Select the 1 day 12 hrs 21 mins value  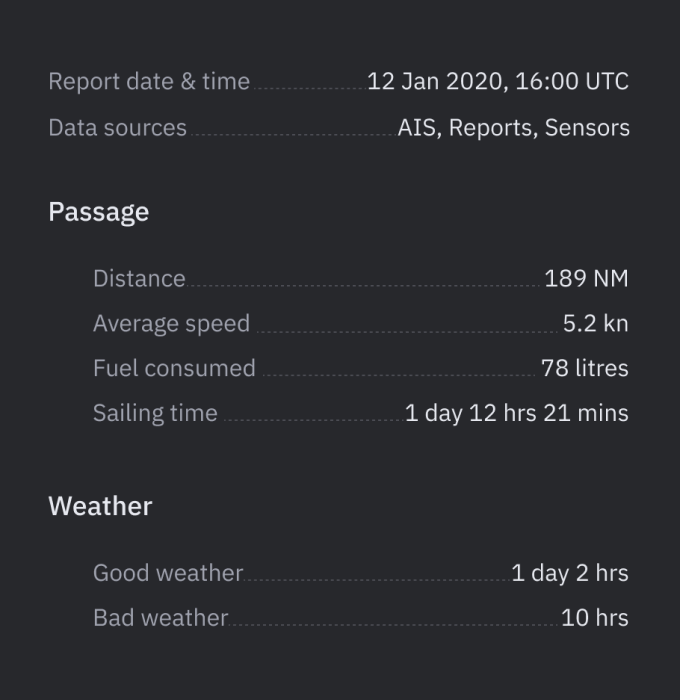coord(517,413)
